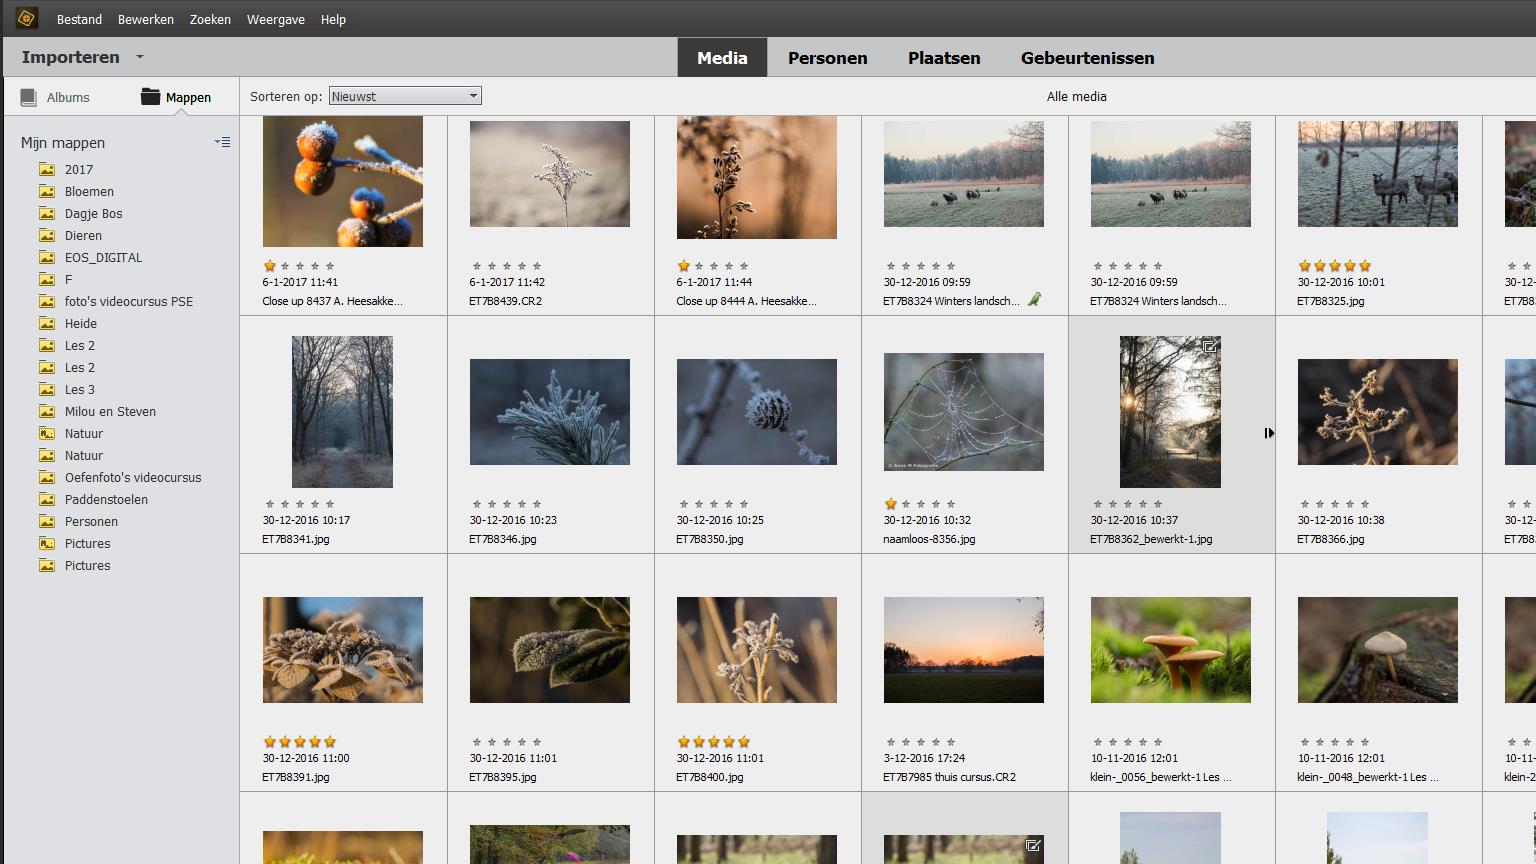
Task: Select the Les 3 folder
Action: click(80, 389)
